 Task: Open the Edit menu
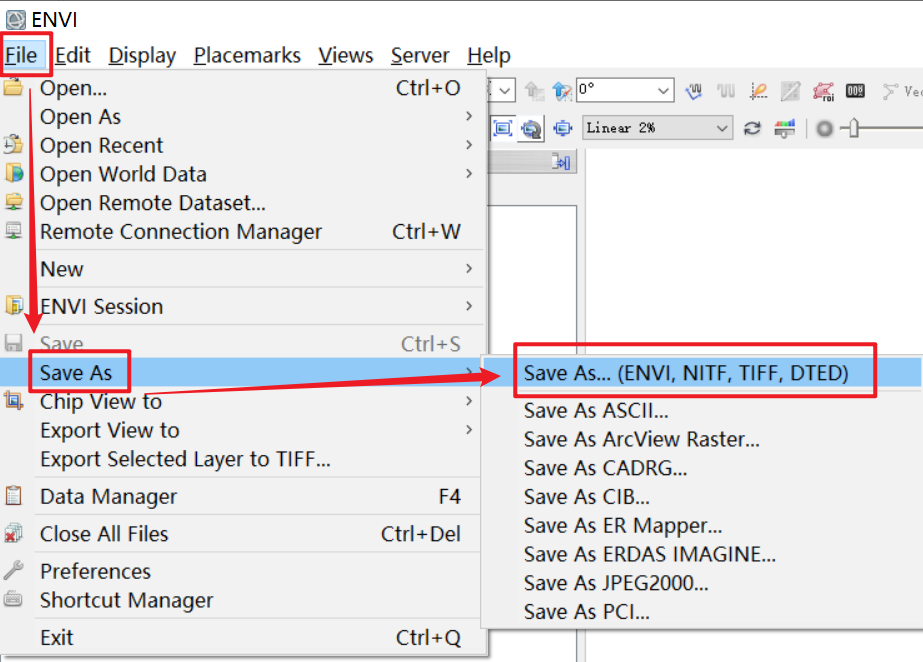coord(72,55)
